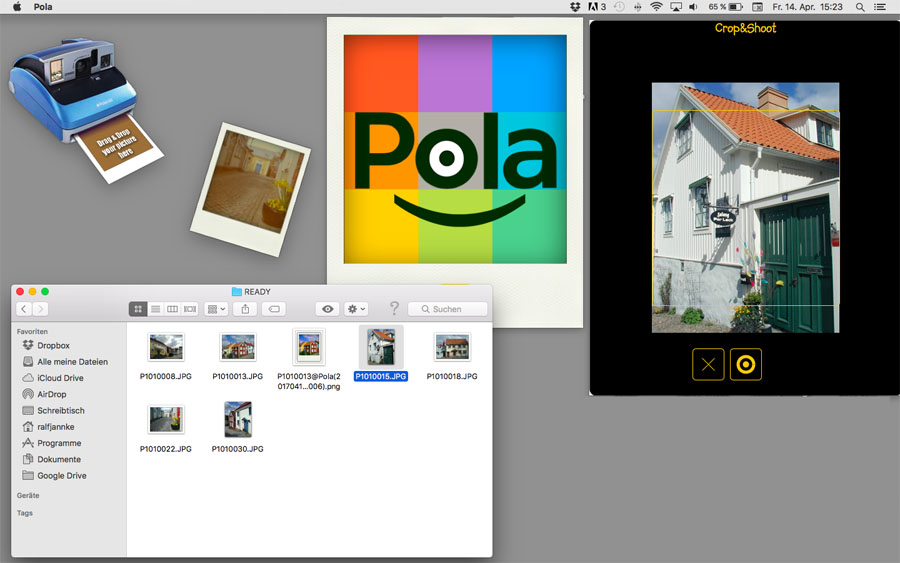Click the Finder help question mark

[394, 308]
